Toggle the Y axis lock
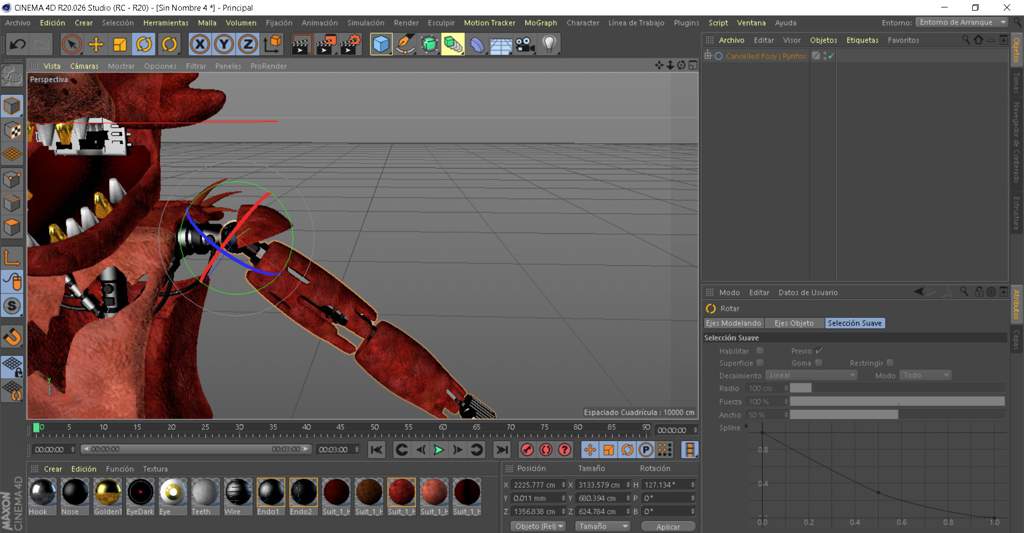 [224, 44]
